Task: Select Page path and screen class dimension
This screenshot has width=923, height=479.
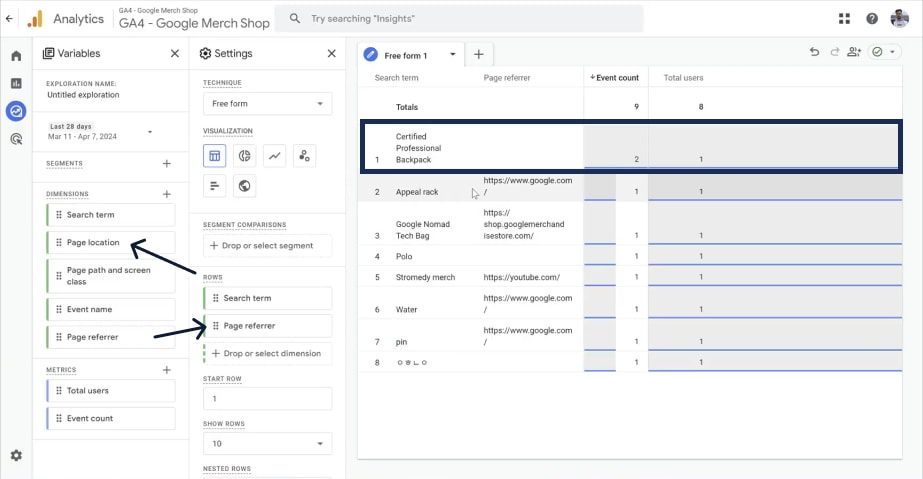Action: (x=111, y=275)
